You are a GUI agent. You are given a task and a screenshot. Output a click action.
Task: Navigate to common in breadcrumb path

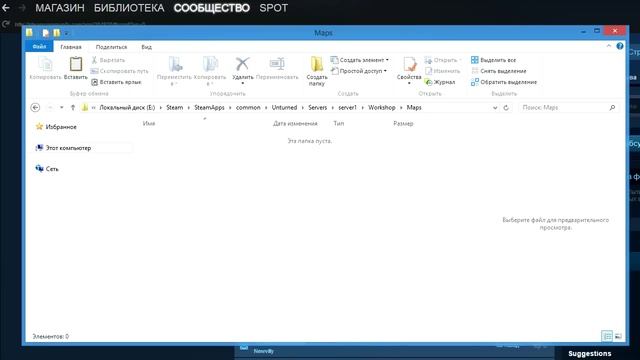click(248, 107)
